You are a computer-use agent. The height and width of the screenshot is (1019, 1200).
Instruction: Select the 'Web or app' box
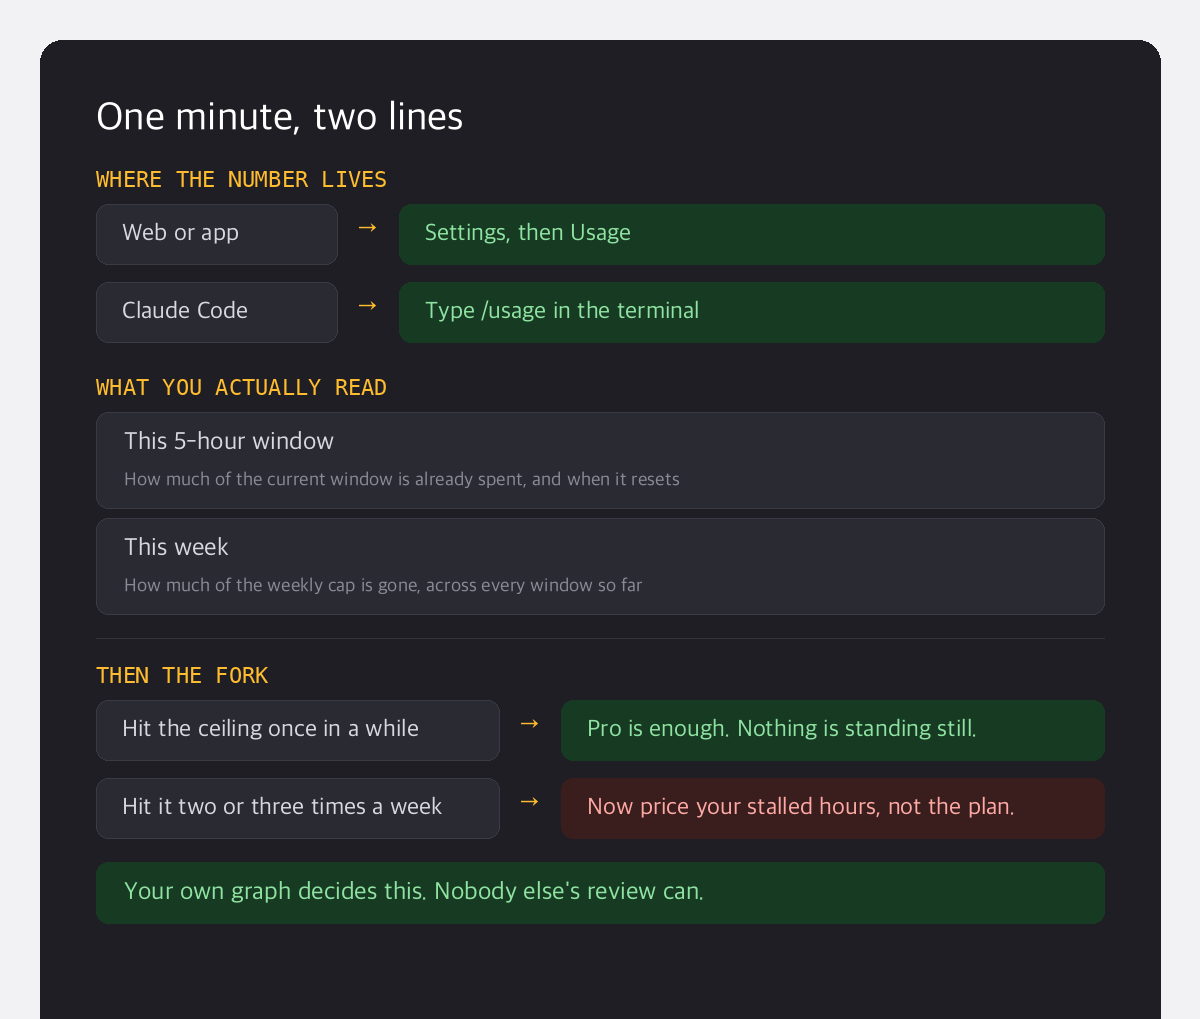point(217,234)
